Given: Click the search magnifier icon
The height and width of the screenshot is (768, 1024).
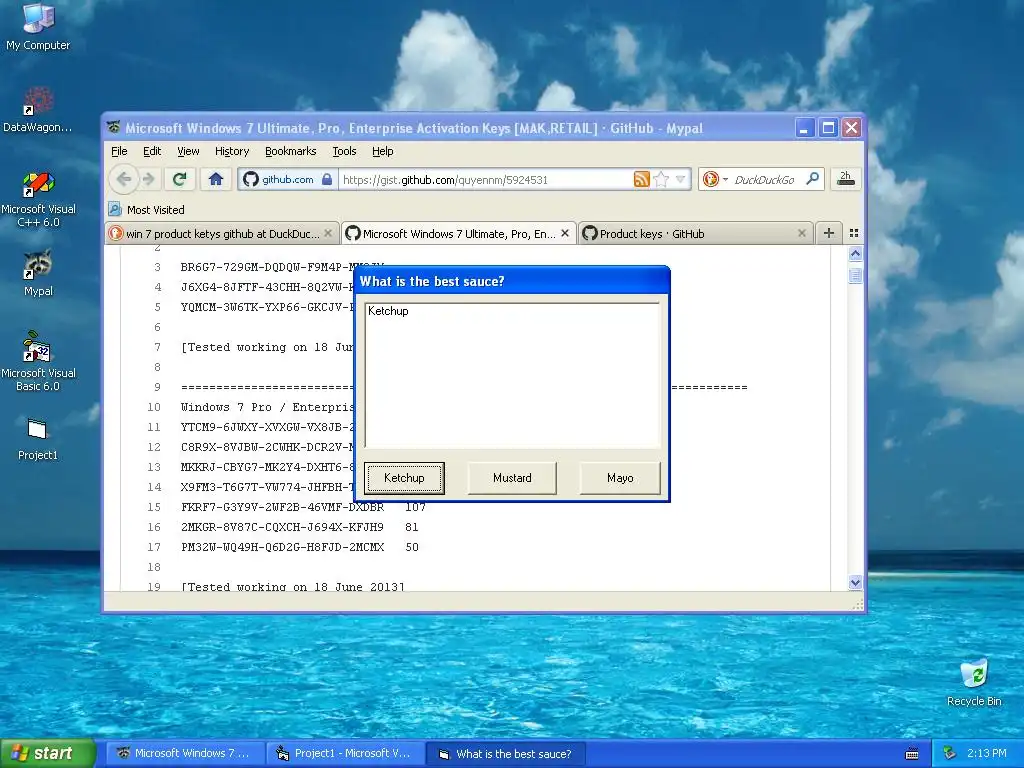Looking at the screenshot, I should point(812,178).
